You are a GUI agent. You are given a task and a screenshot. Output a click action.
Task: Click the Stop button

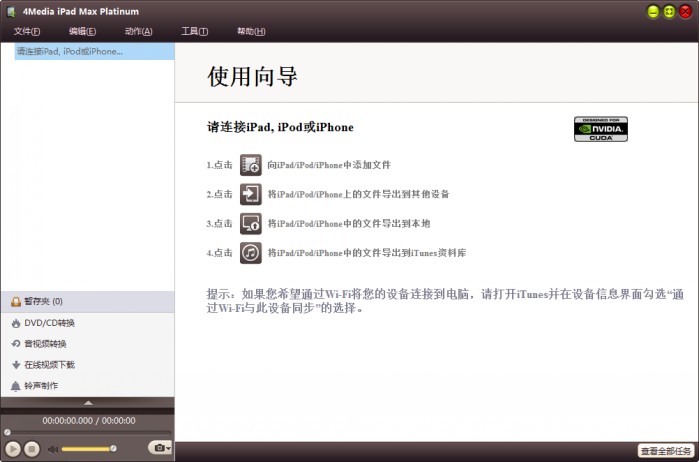pos(32,449)
